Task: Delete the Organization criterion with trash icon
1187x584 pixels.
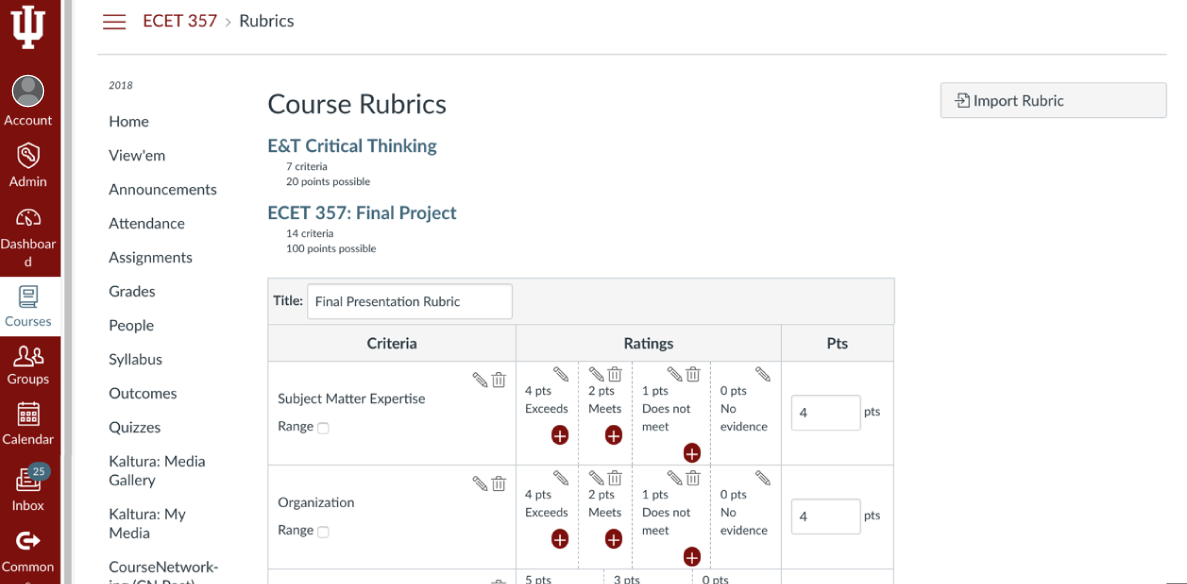Action: pos(498,483)
